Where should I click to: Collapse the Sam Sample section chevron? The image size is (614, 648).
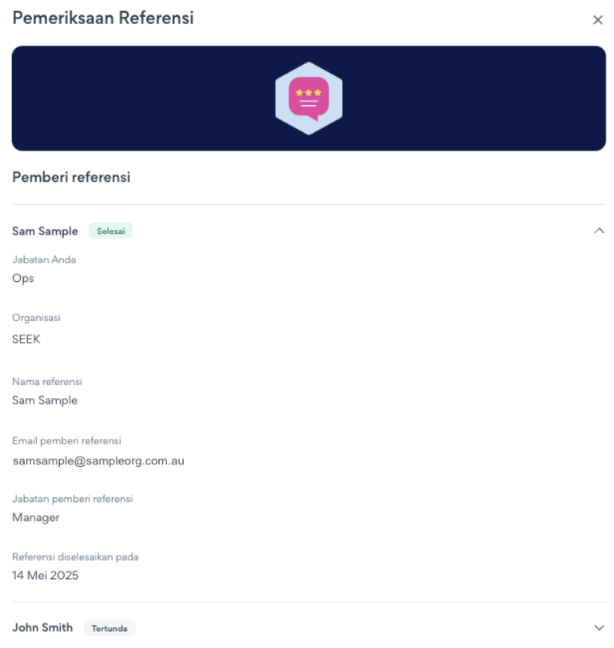pos(599,231)
